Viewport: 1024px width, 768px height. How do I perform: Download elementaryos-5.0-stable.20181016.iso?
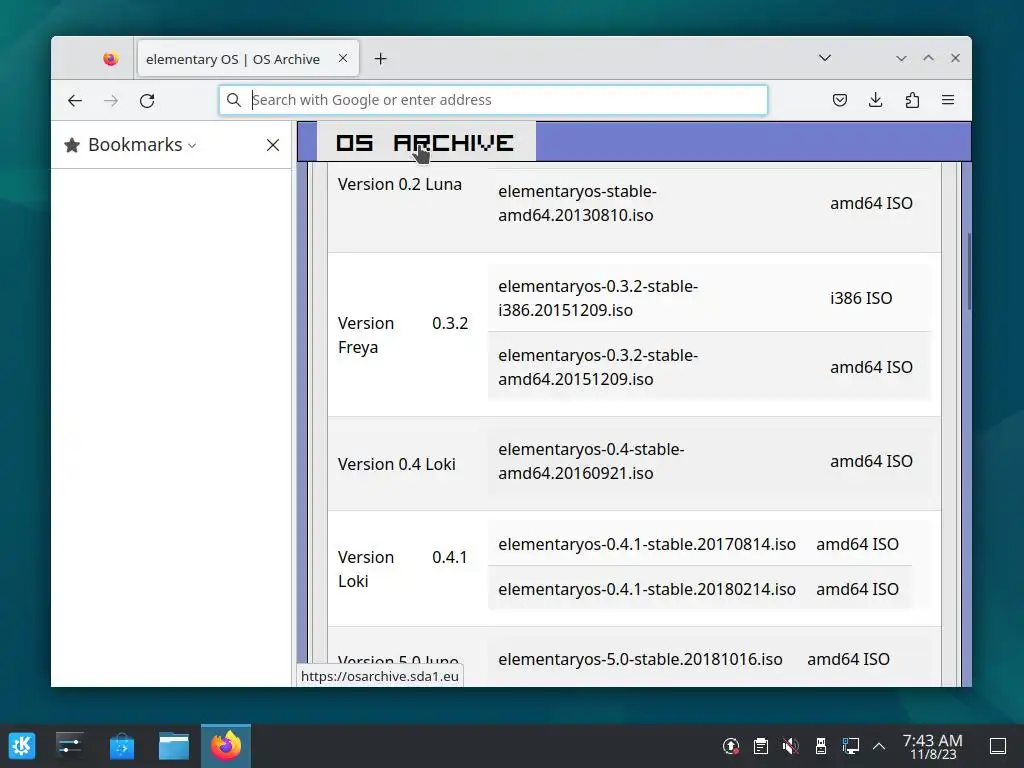640,659
